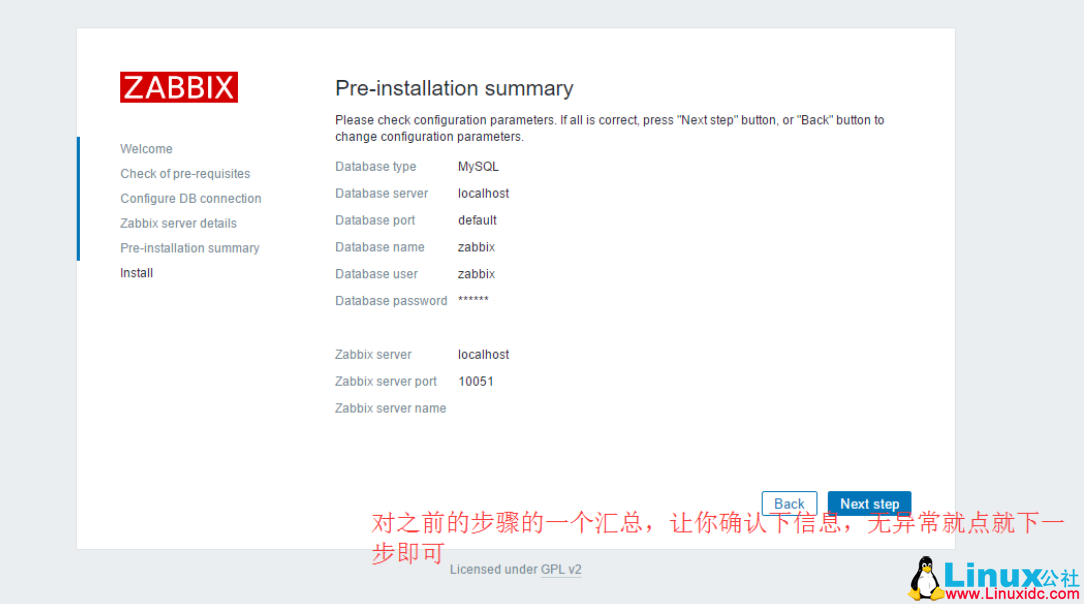
Task: Click the masked password asterisks
Action: tap(473, 300)
